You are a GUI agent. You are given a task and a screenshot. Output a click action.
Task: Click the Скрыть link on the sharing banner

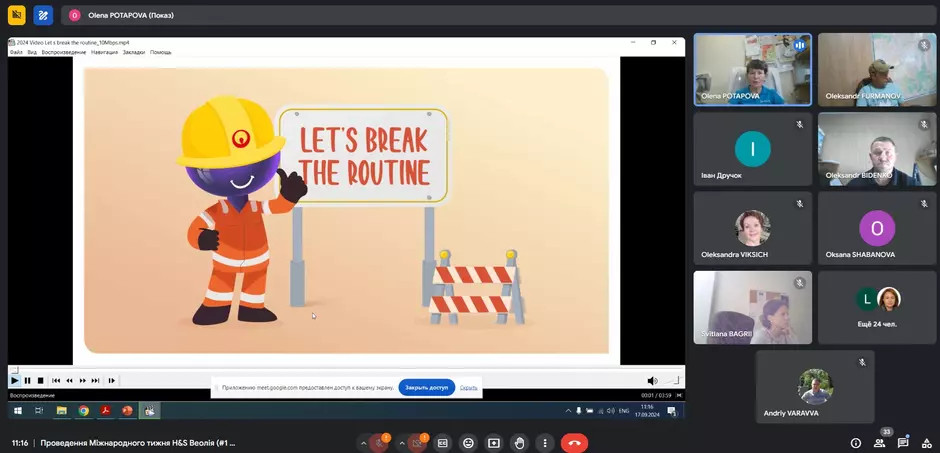(469, 388)
